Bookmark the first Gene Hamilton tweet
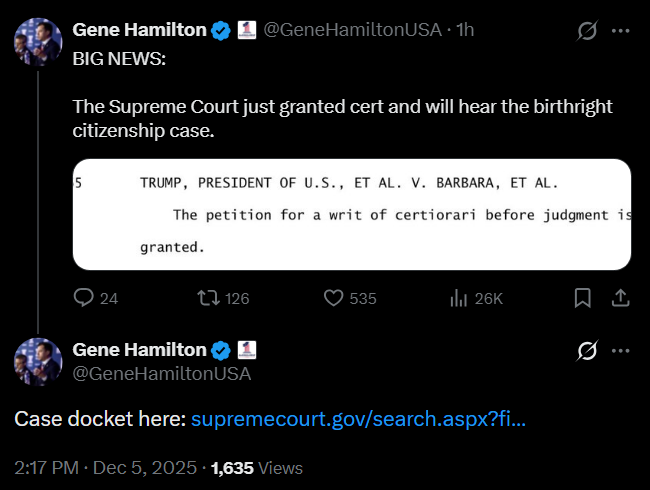This screenshot has height=490, width=650. (583, 298)
